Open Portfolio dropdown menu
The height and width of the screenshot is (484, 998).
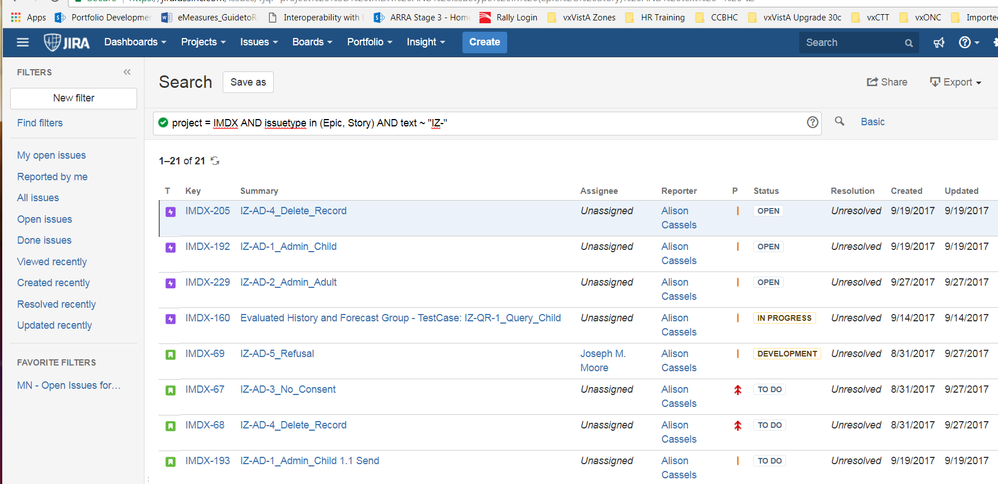(x=370, y=43)
